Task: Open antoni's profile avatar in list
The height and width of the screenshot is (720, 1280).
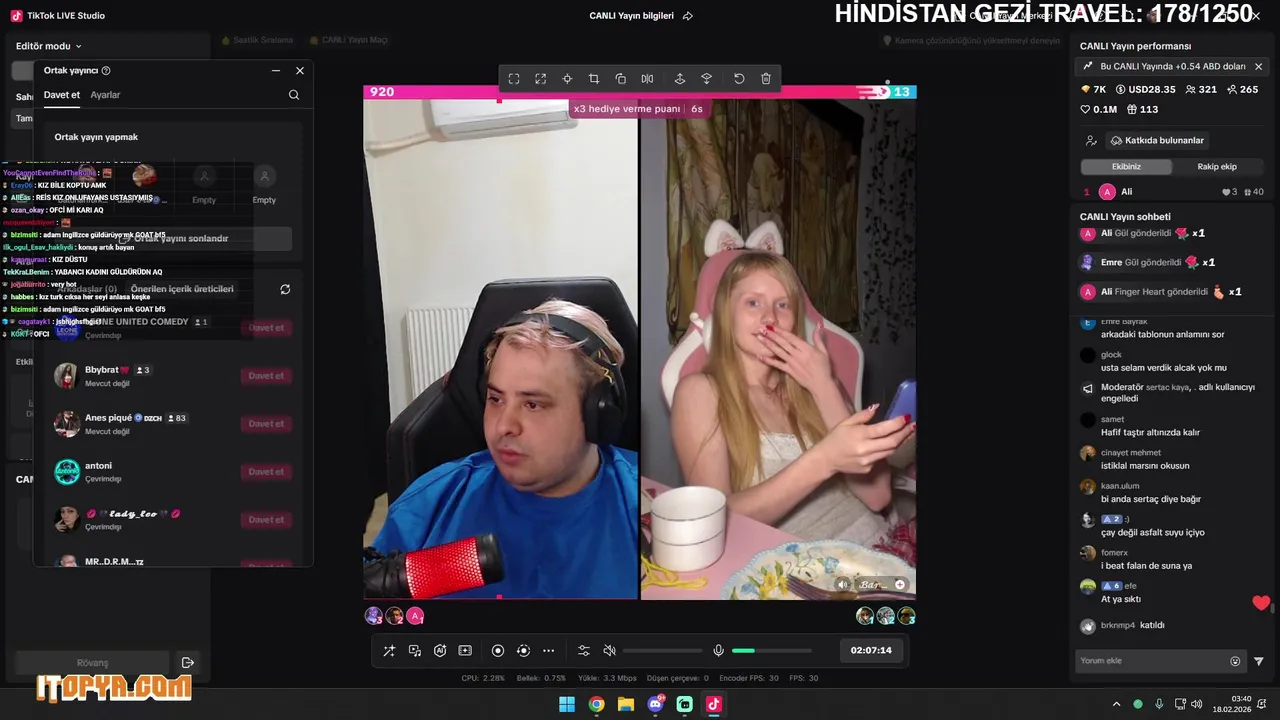Action: coord(67,472)
